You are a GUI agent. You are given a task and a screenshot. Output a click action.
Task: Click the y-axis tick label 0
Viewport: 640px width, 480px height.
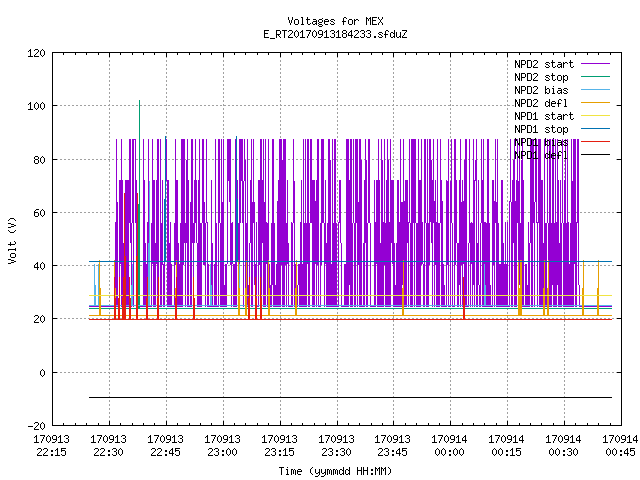[42, 373]
